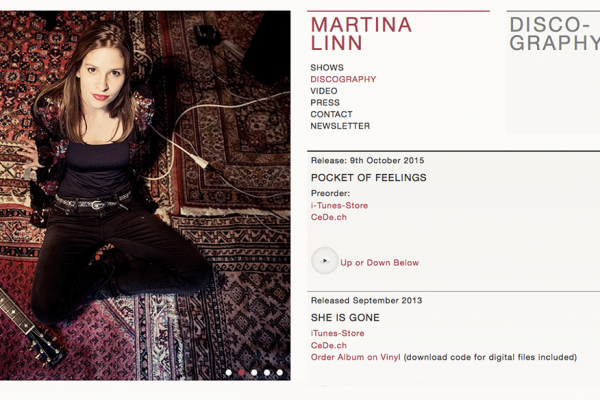Screen dimensions: 600x400
Task: Select the first slideshow dot
Action: [x=228, y=372]
